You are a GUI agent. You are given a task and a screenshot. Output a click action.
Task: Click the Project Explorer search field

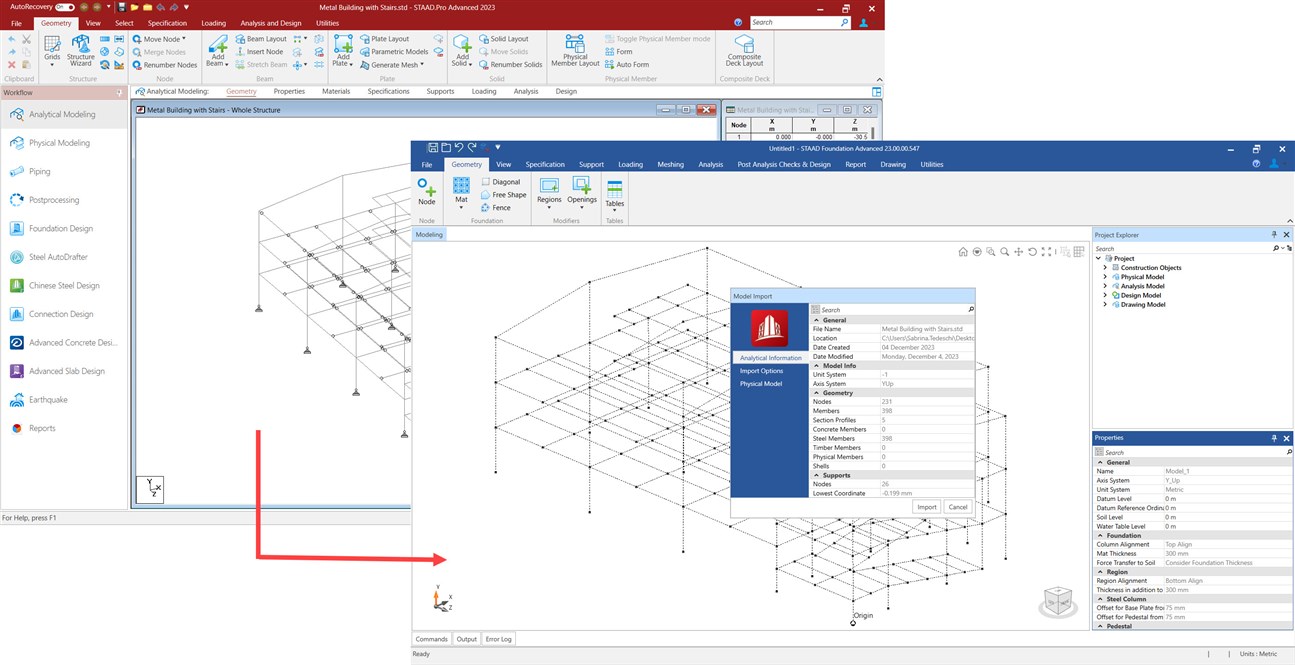(x=1183, y=248)
